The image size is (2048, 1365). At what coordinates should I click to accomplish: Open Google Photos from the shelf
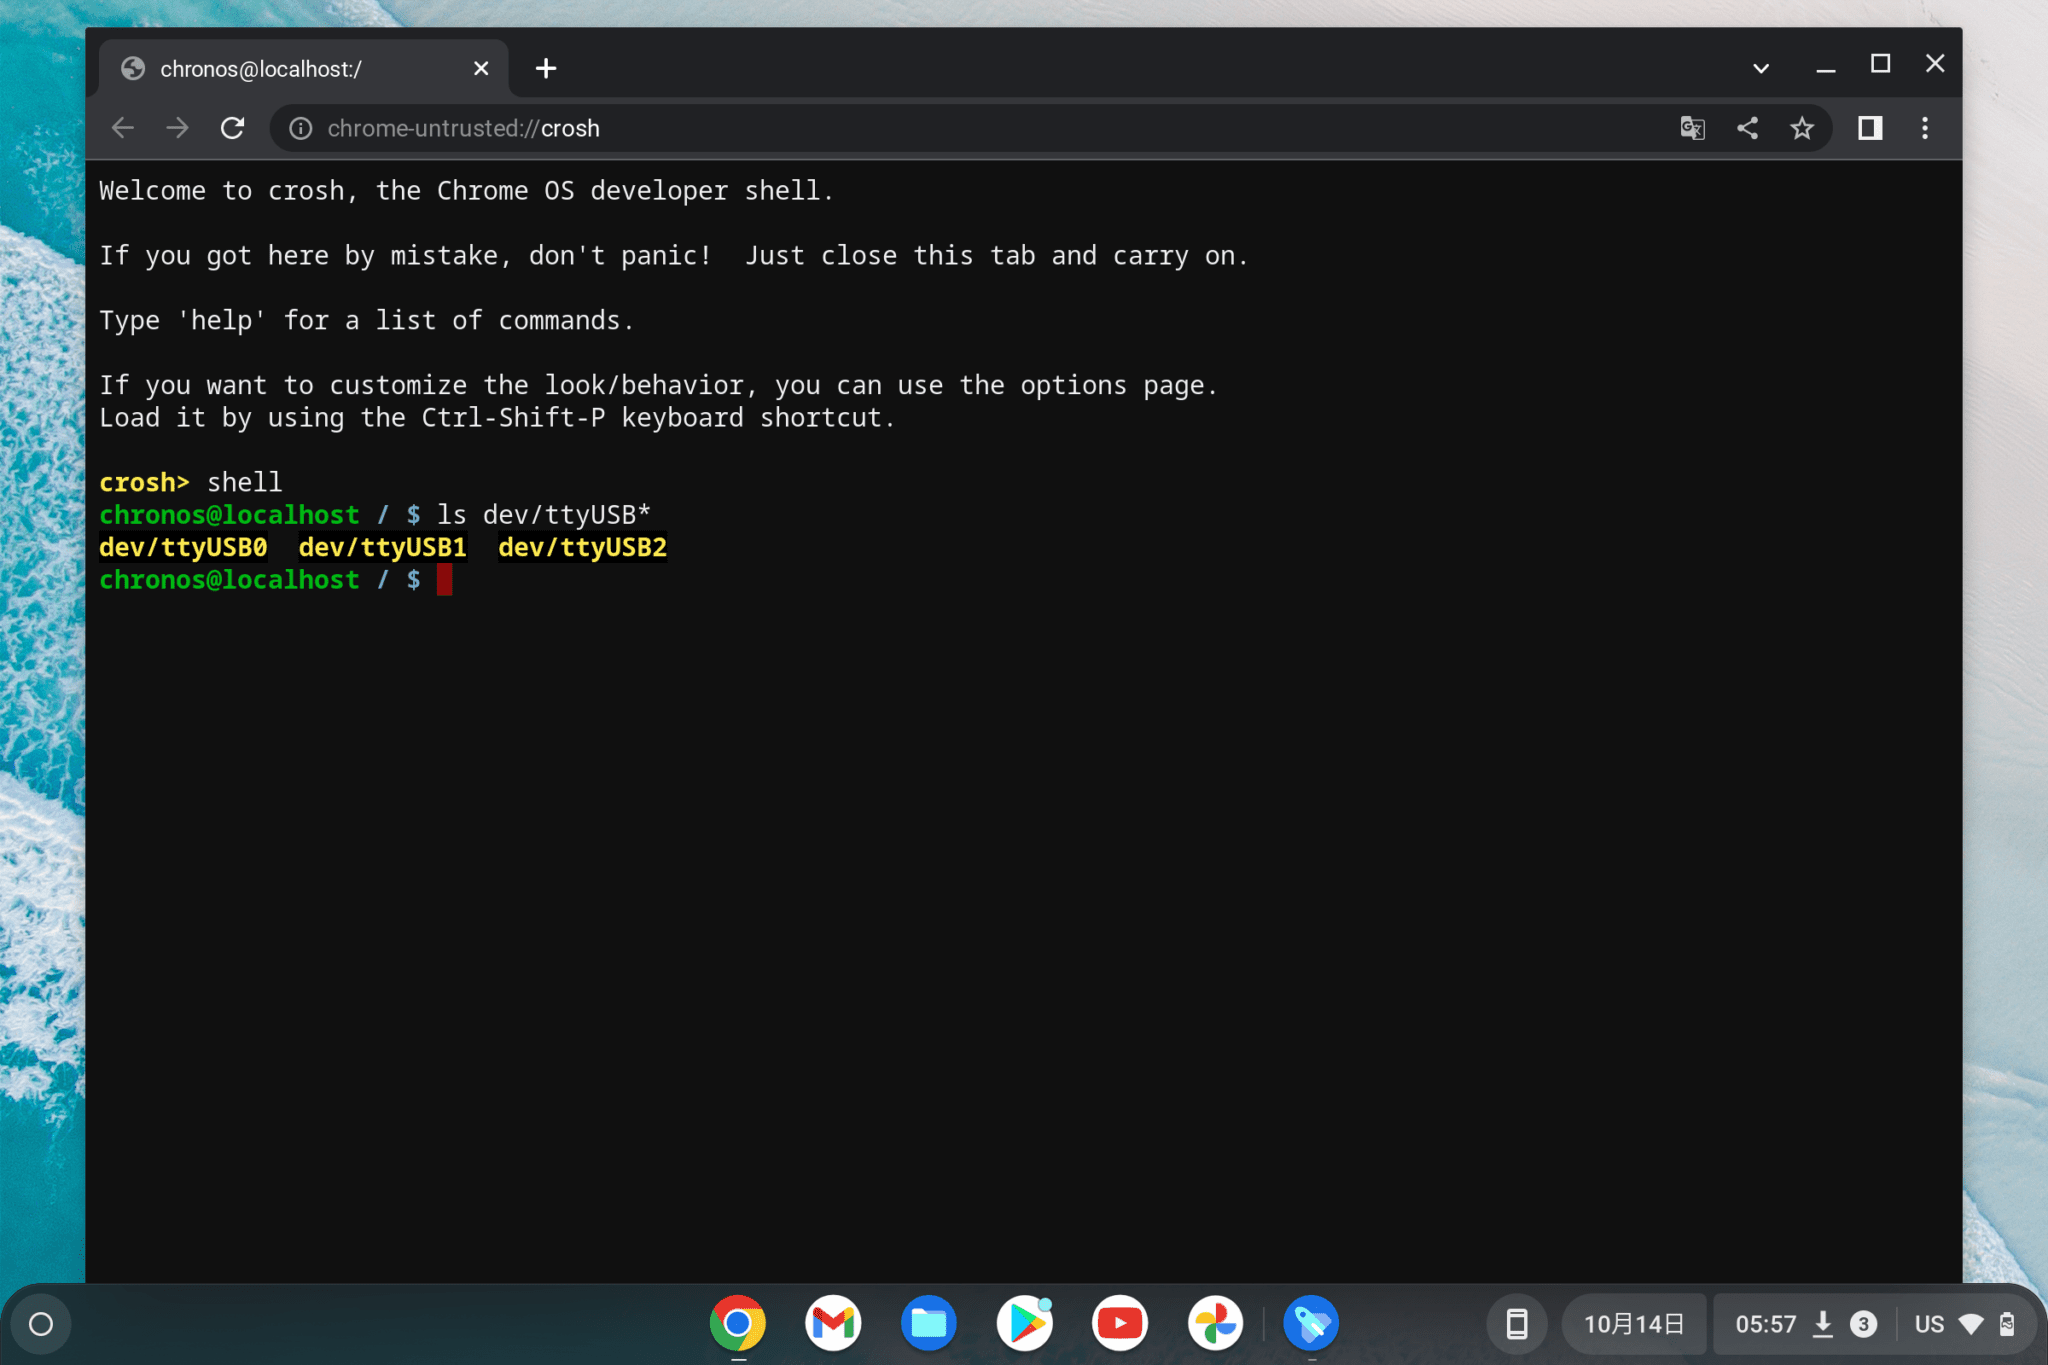[1216, 1323]
